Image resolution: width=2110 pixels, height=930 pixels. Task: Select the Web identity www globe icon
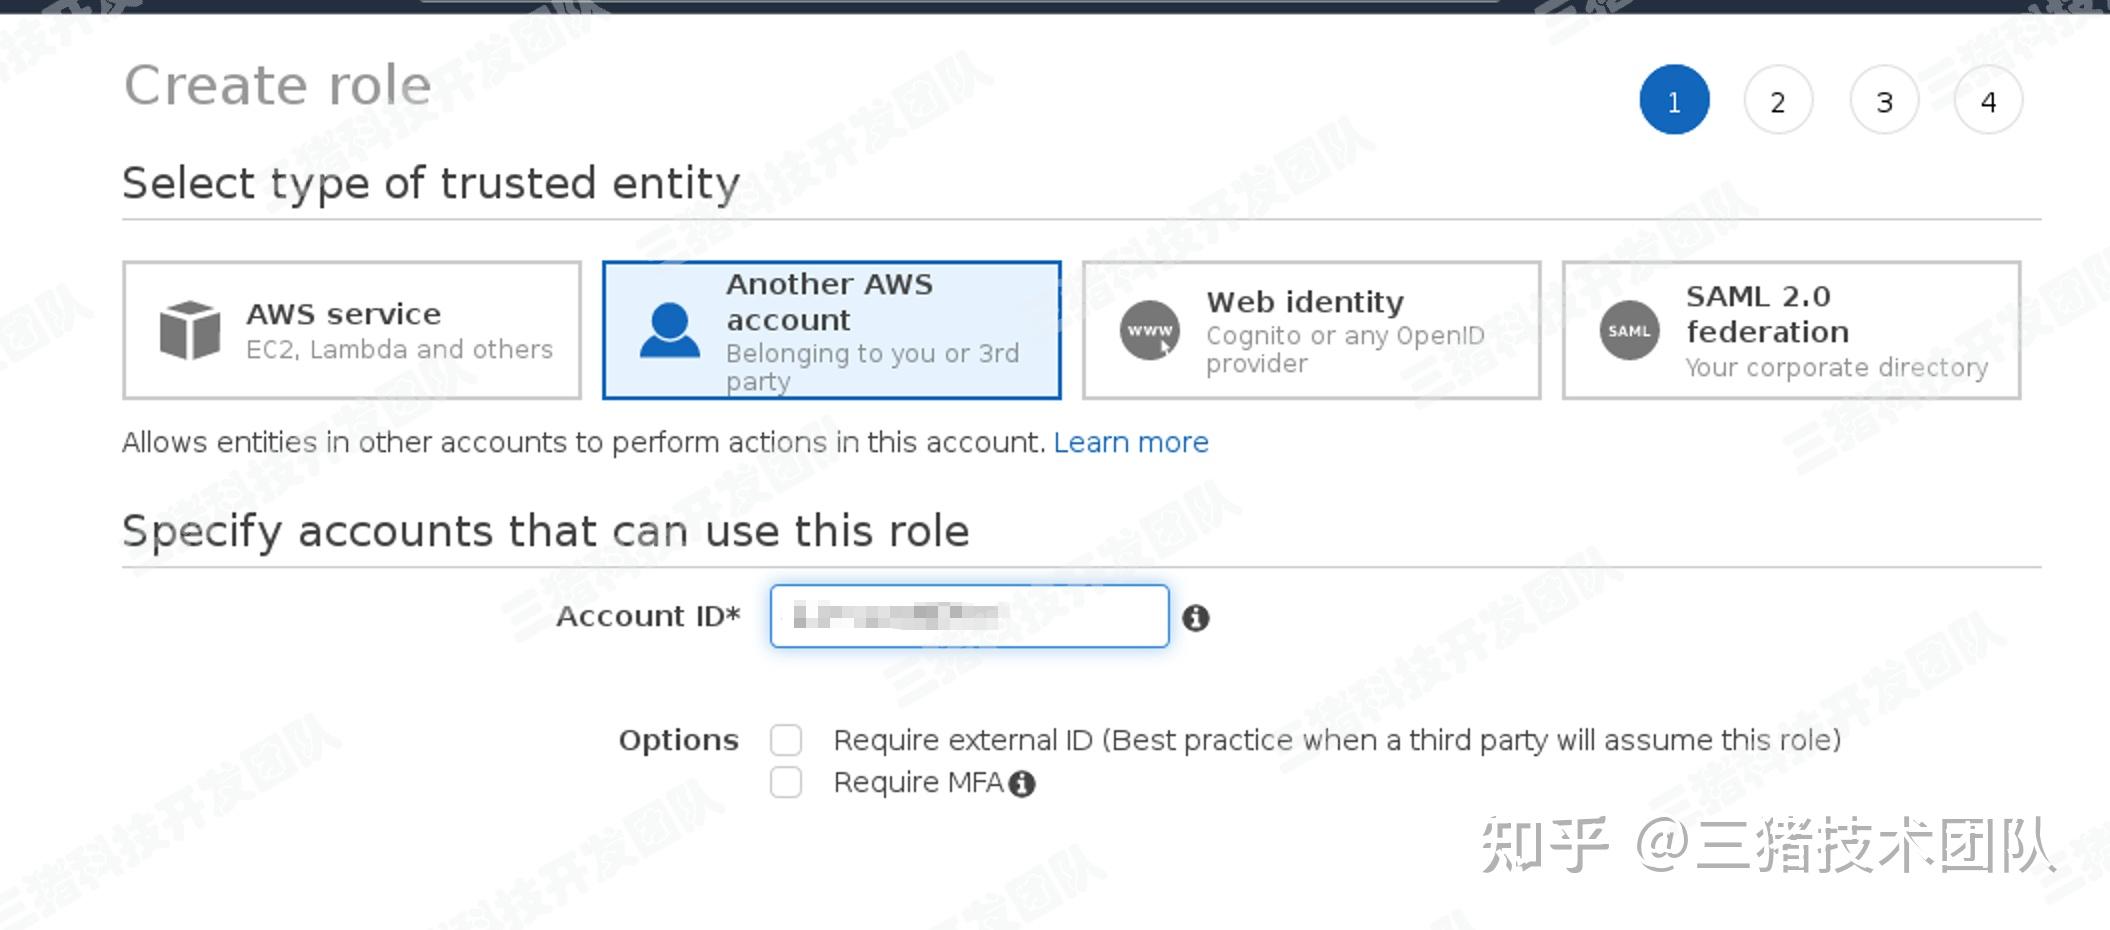pos(1147,330)
